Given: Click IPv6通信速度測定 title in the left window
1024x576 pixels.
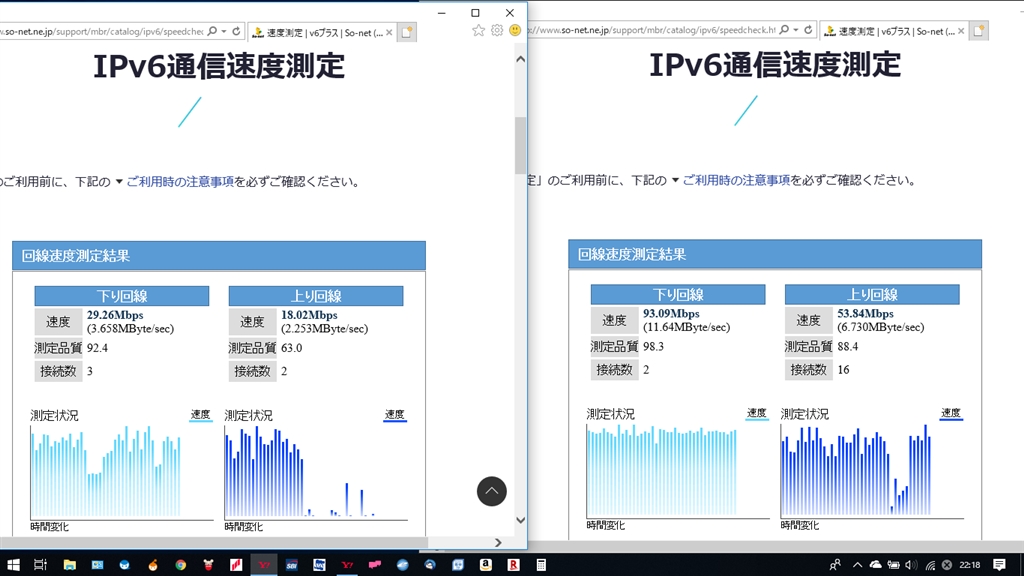Looking at the screenshot, I should pyautogui.click(x=219, y=67).
